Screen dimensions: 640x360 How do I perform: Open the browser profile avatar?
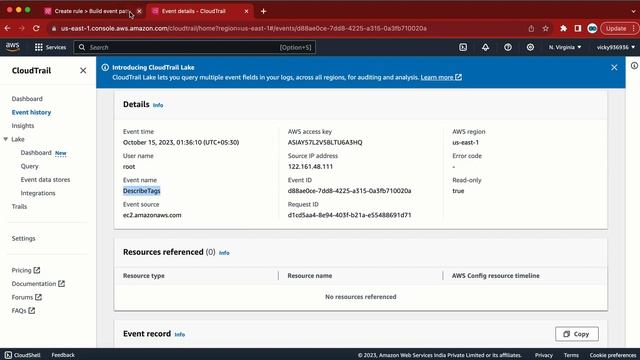[x=592, y=28]
